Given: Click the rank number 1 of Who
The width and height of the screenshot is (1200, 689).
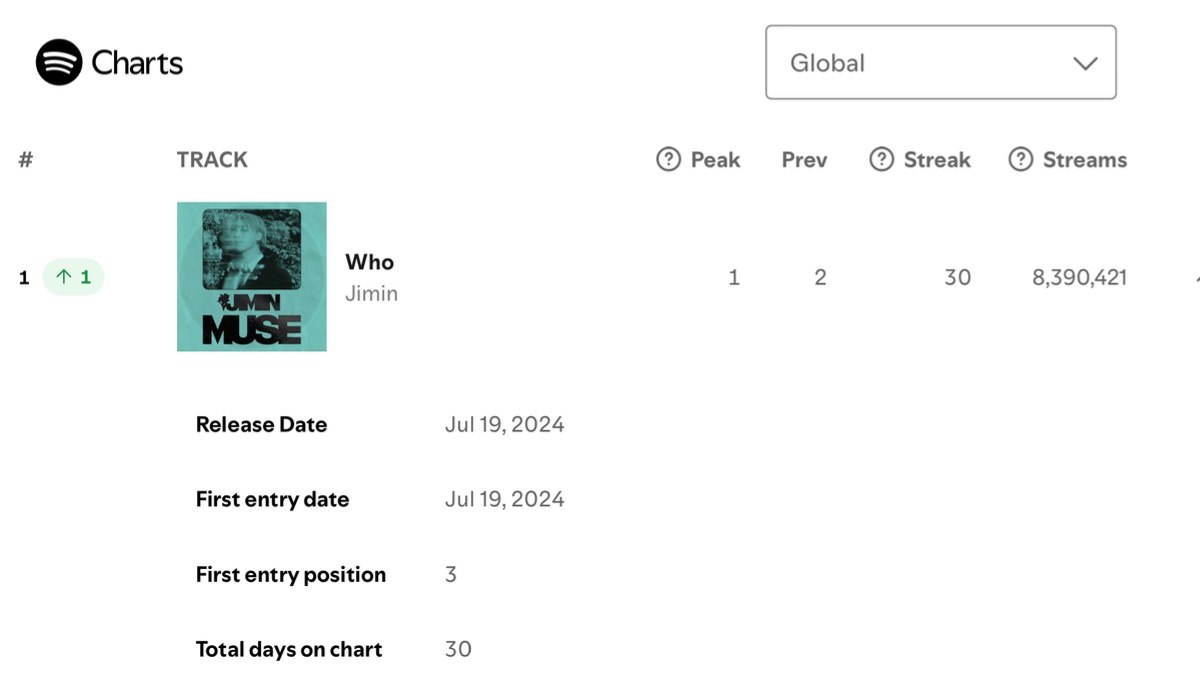Looking at the screenshot, I should click(25, 278).
